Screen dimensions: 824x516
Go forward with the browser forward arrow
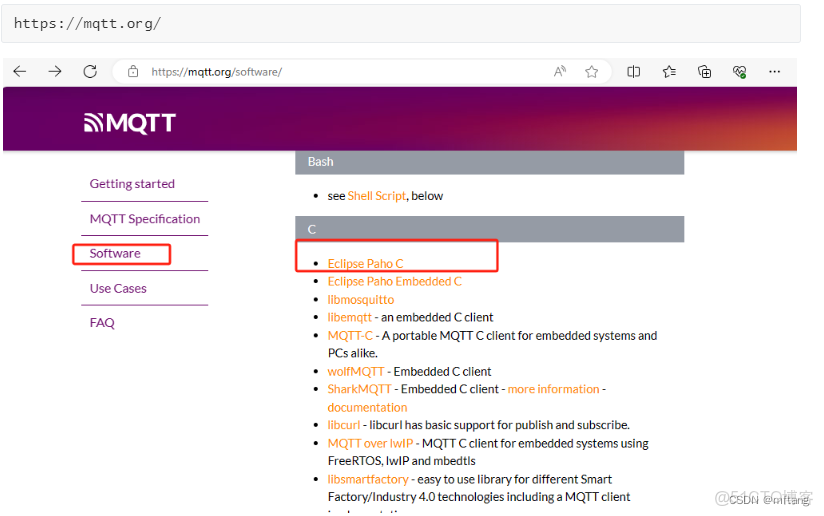click(x=55, y=71)
